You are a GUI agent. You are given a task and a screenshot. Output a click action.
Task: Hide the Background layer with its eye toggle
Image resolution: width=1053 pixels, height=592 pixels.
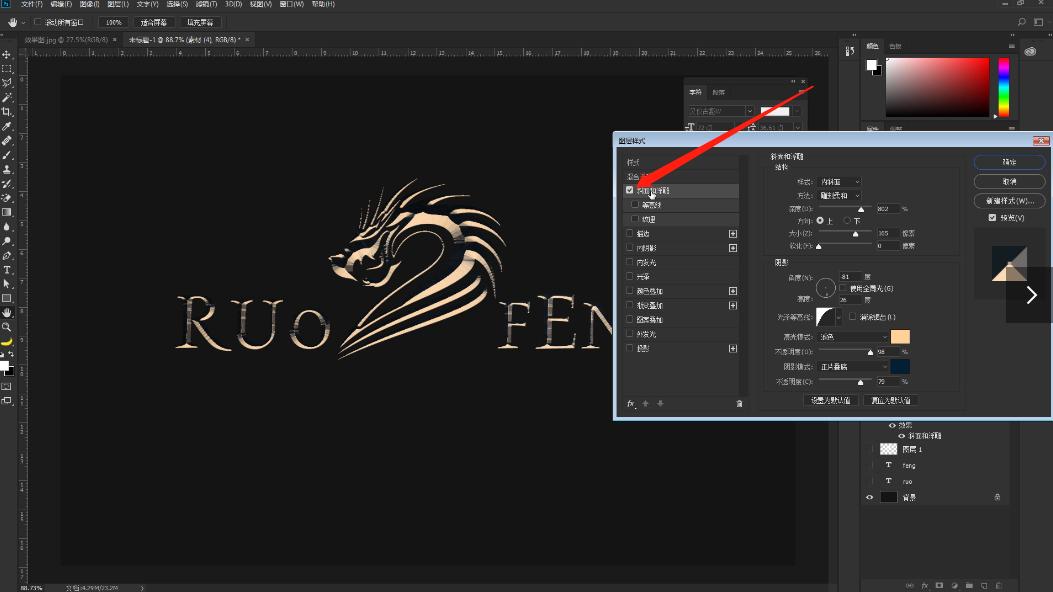click(x=869, y=496)
